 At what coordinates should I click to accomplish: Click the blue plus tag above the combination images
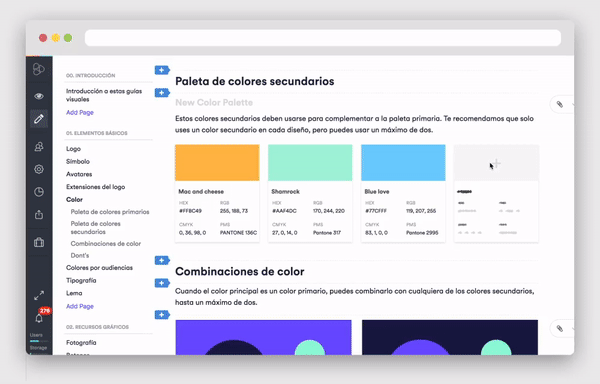pyautogui.click(x=162, y=315)
